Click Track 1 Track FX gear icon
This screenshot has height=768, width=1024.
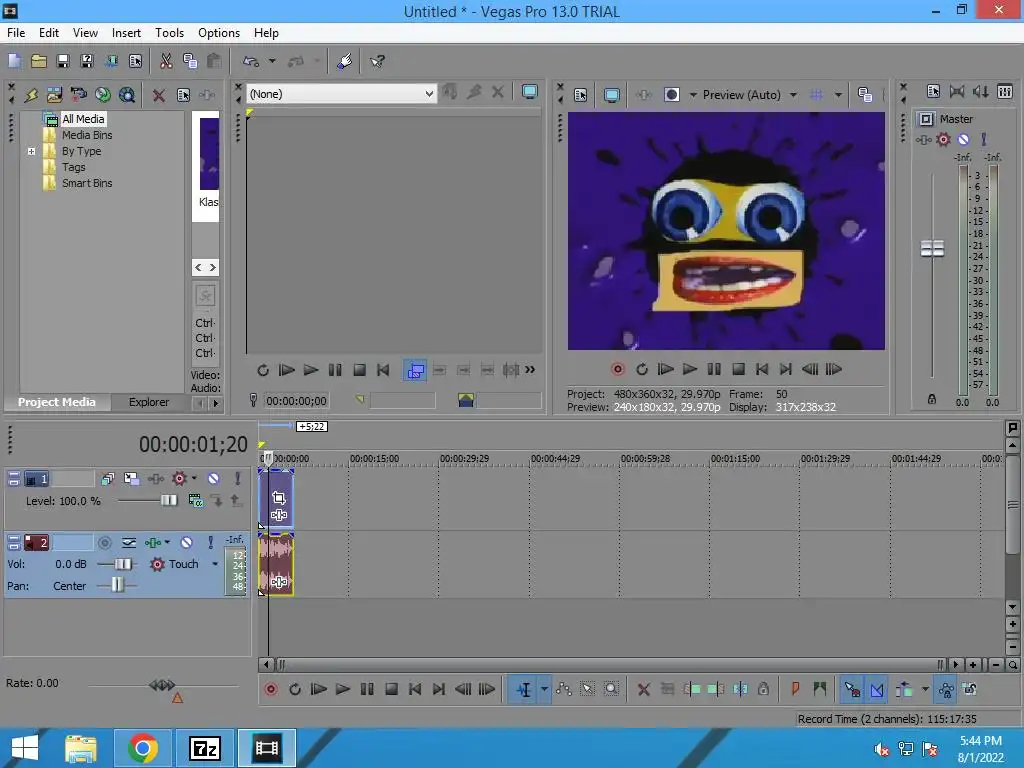[179, 479]
